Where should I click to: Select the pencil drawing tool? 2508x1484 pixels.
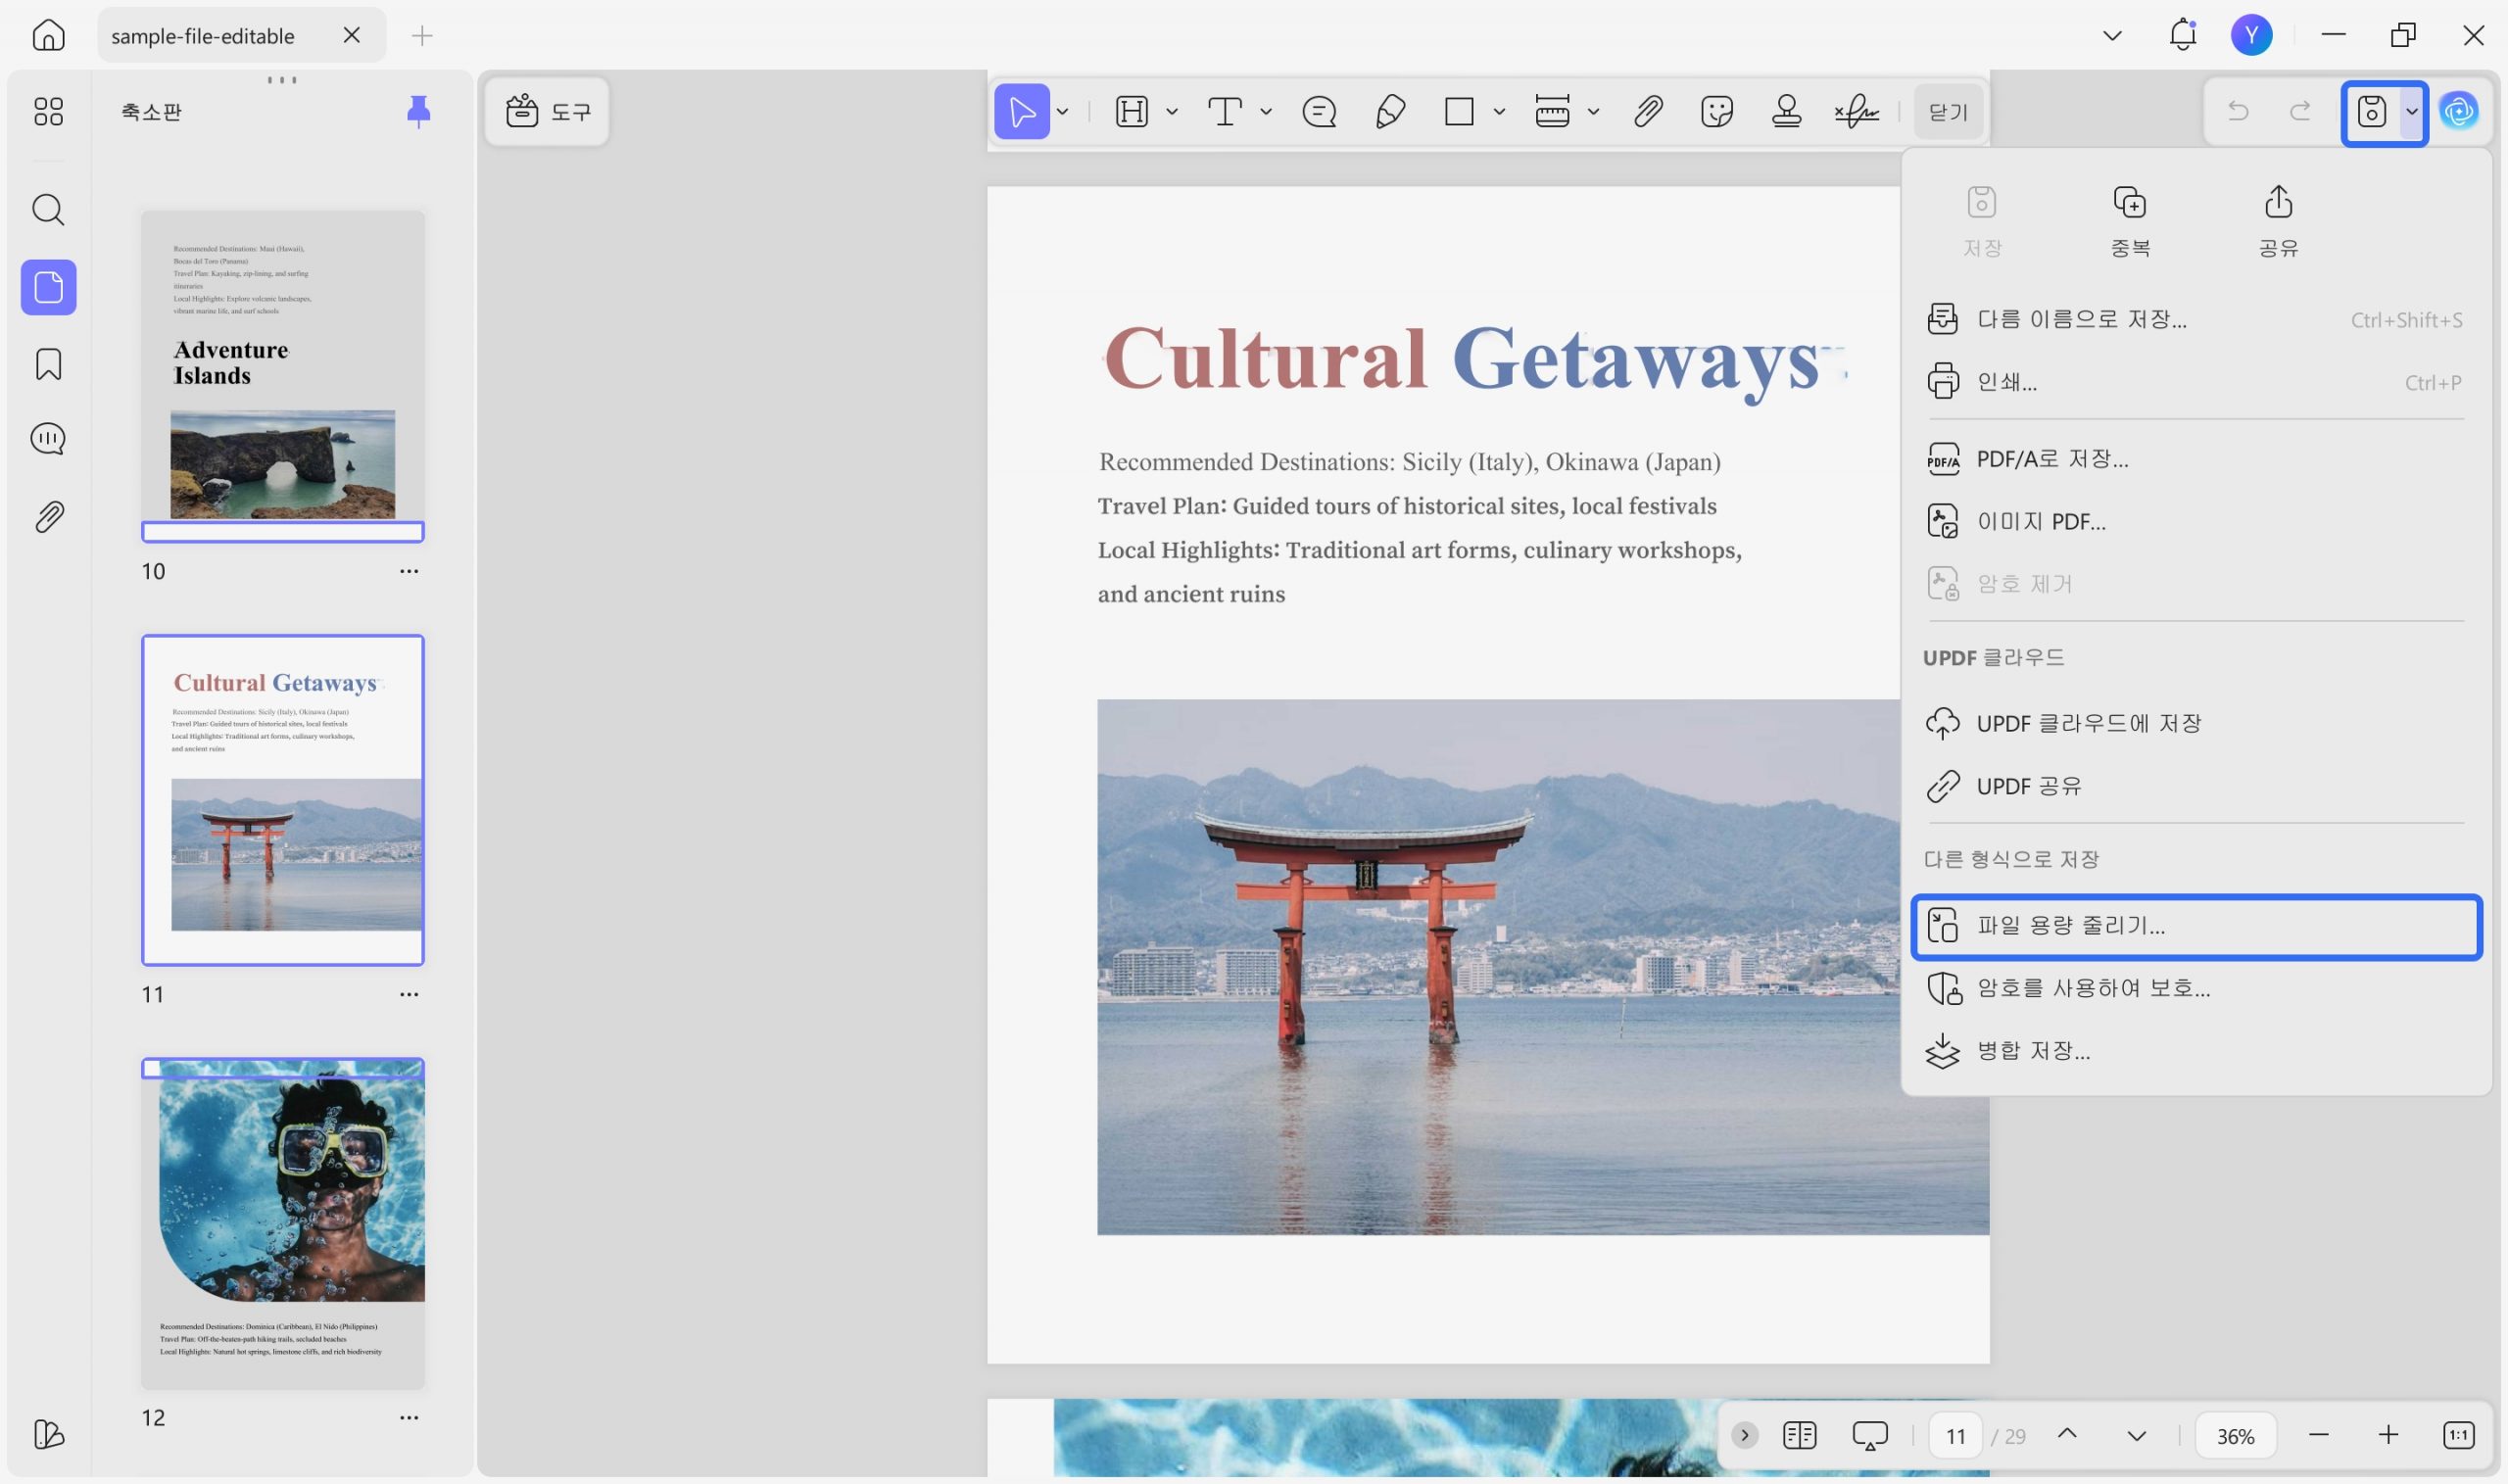(x=1390, y=111)
